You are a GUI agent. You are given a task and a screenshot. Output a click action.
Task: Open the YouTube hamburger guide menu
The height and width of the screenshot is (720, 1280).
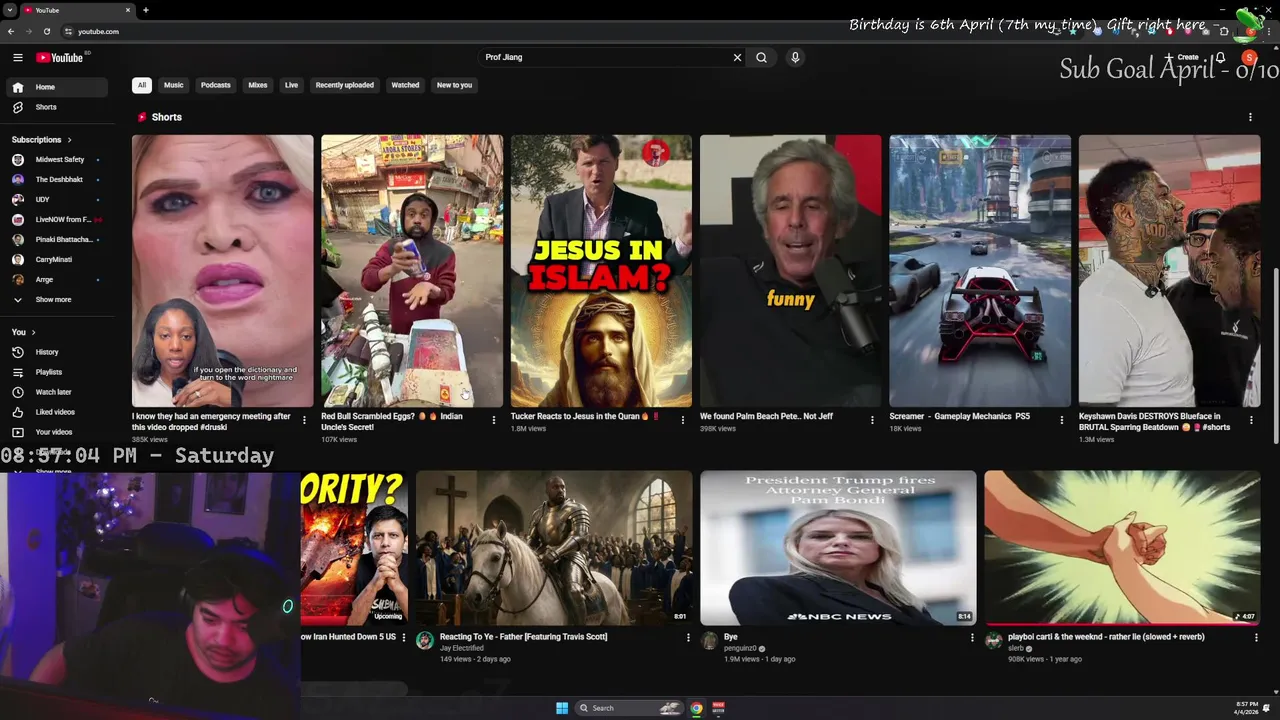18,58
